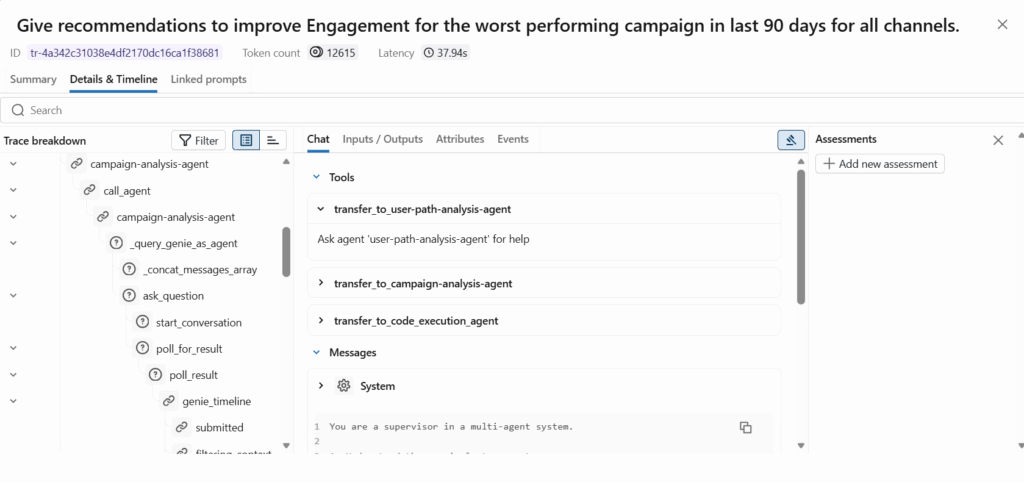
Task: Click the latency clock value 37.94s
Action: 445,53
